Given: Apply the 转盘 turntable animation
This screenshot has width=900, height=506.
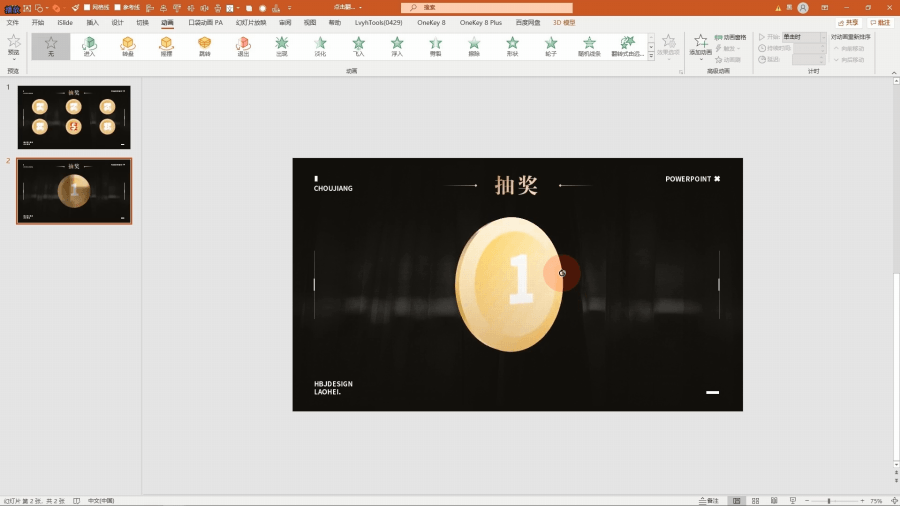Looking at the screenshot, I should [128, 46].
